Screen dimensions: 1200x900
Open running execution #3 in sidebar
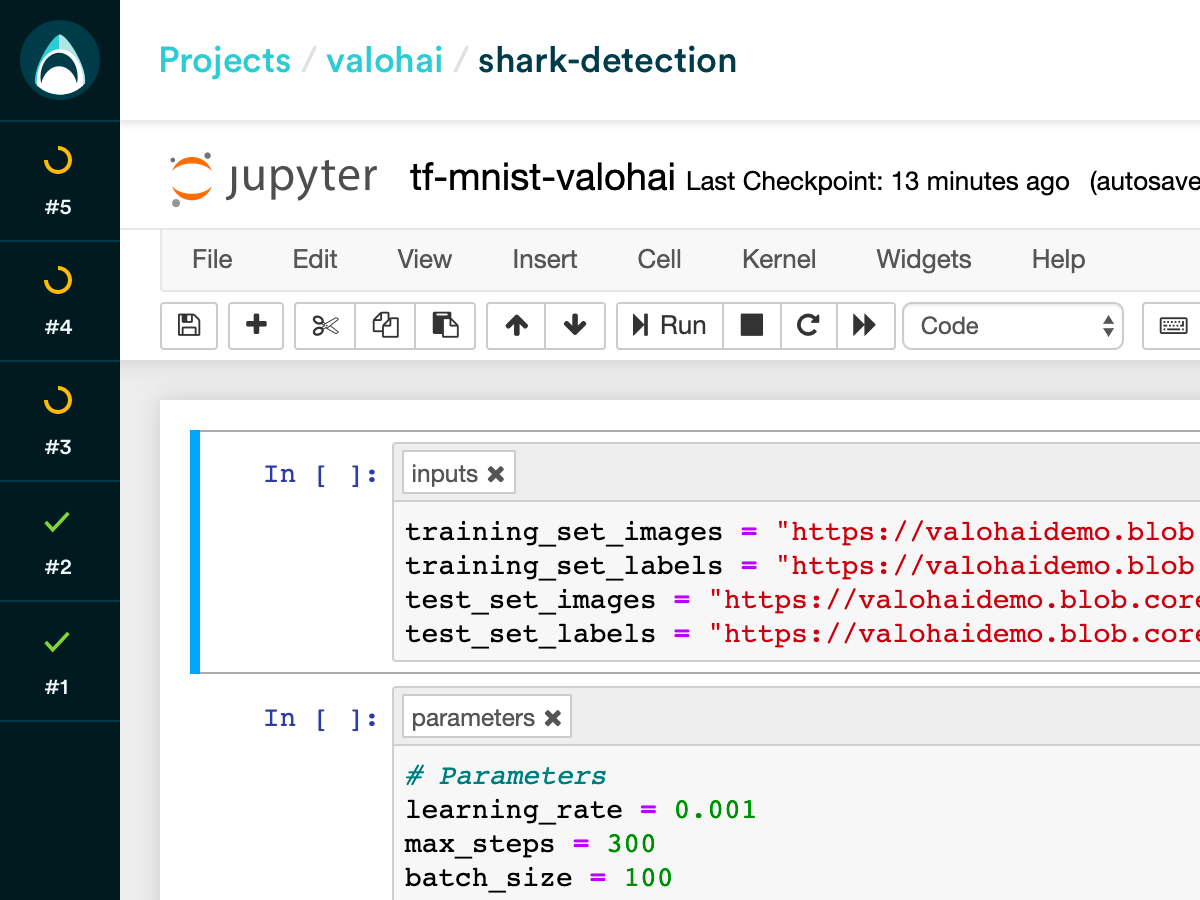(x=59, y=421)
